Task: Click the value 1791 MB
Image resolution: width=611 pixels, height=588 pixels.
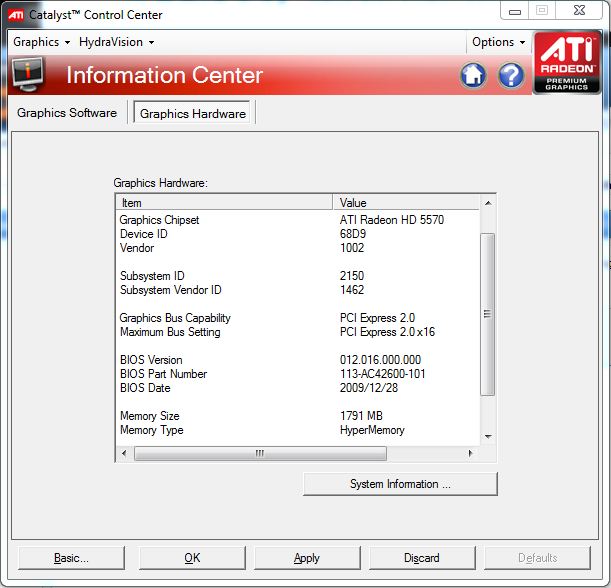Action: click(361, 416)
